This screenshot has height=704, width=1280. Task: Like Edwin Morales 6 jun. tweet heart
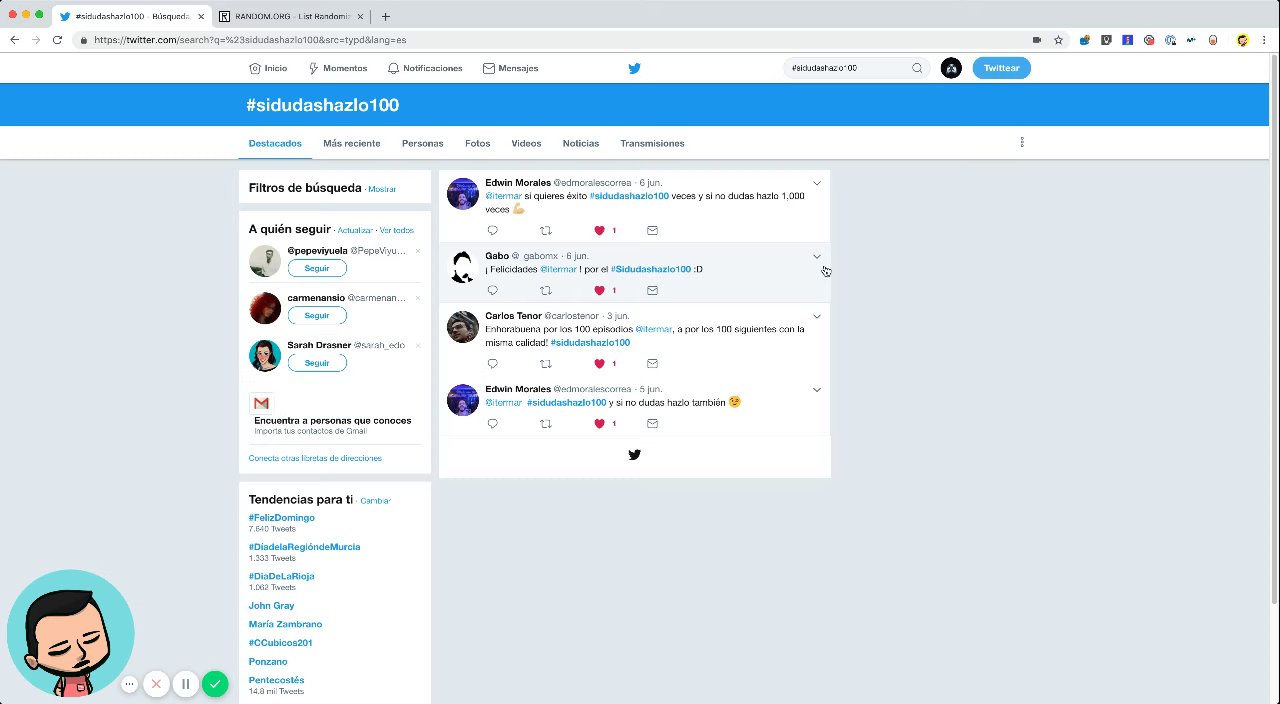tap(600, 230)
